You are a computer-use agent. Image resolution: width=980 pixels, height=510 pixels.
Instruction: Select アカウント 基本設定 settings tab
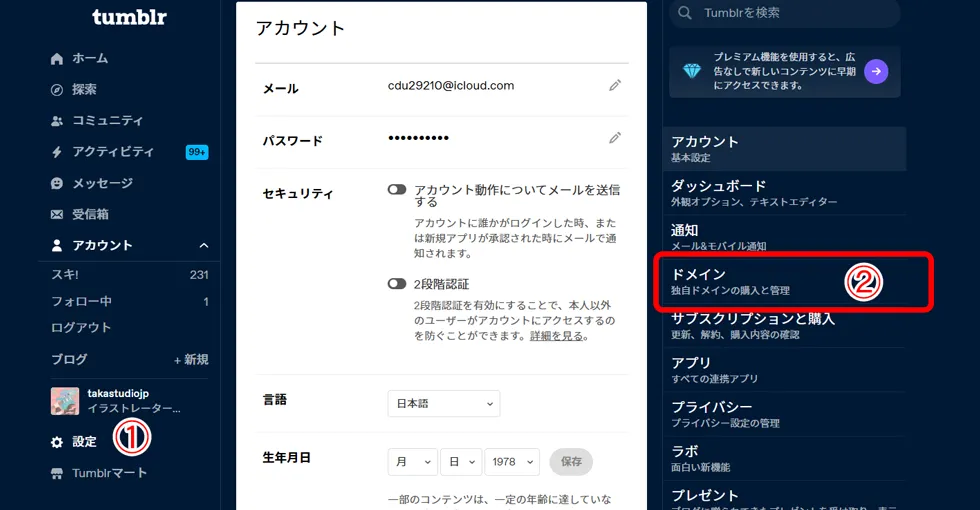point(785,149)
